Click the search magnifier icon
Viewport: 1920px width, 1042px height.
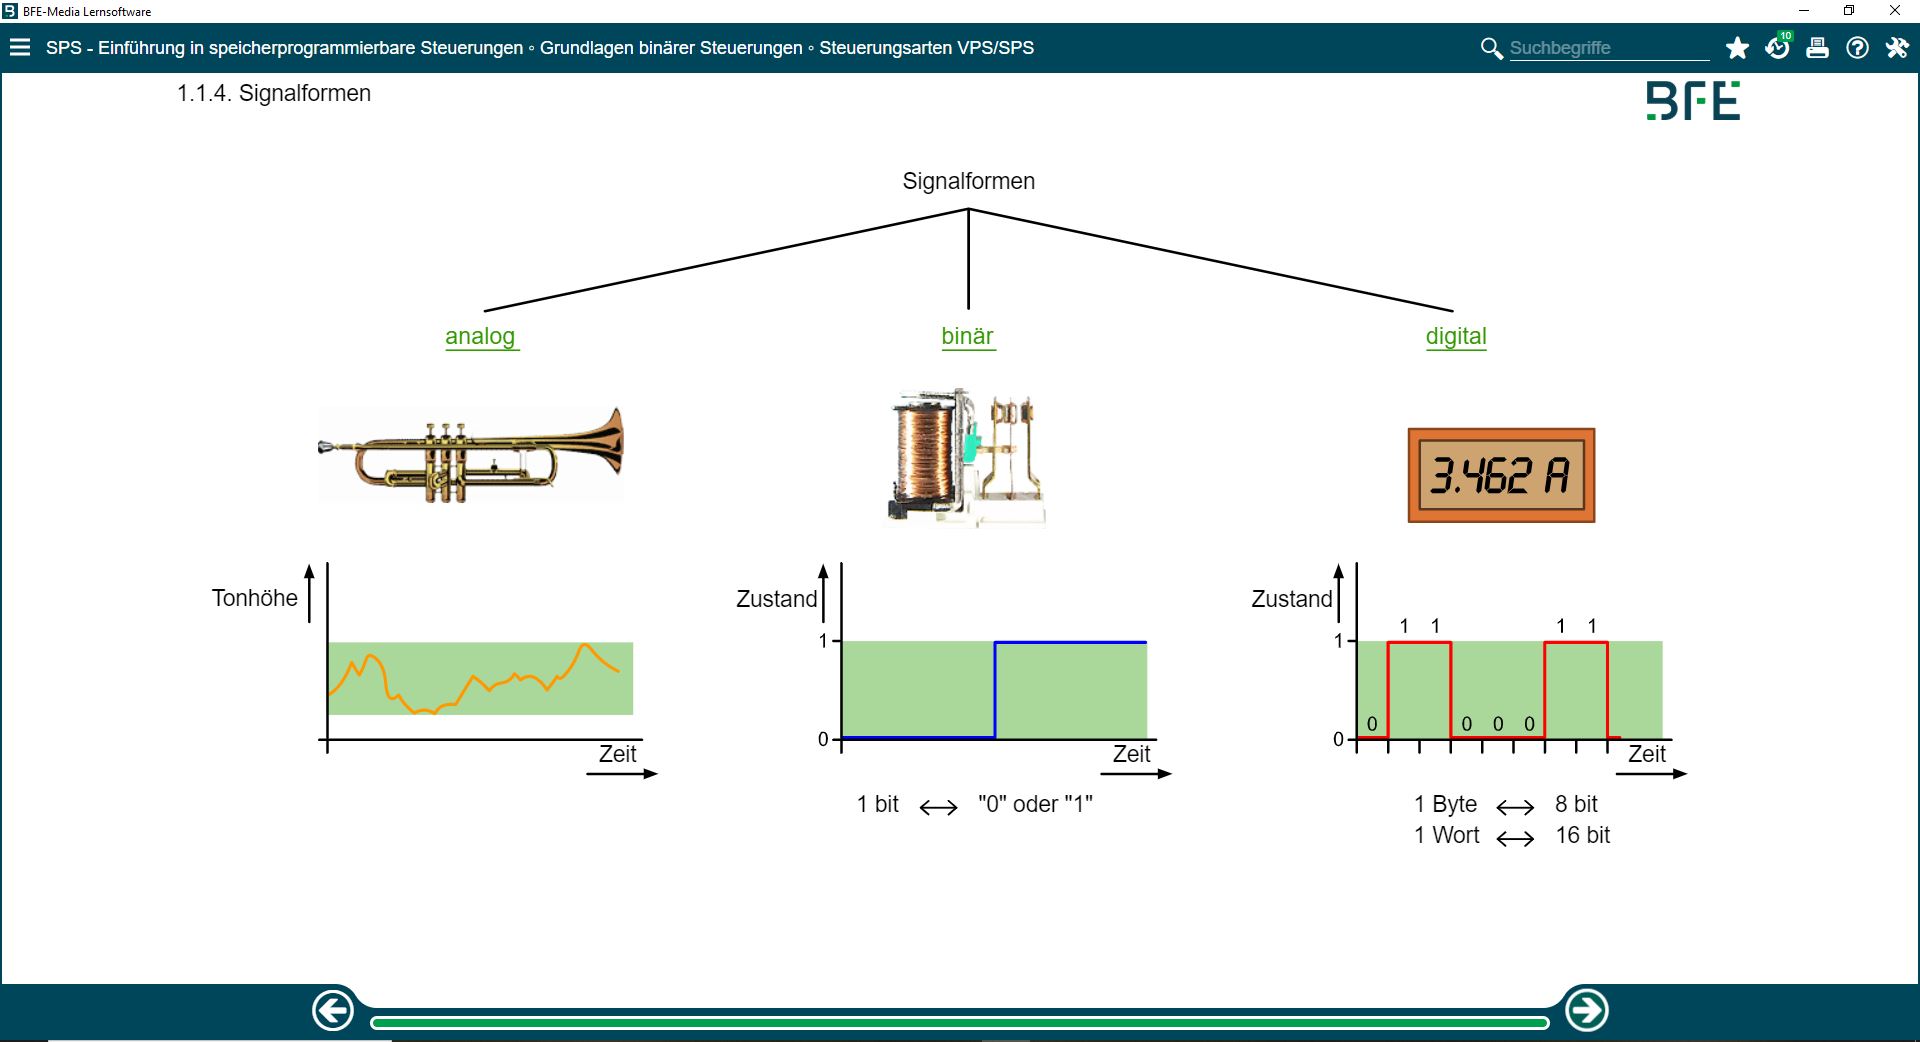pos(1491,48)
